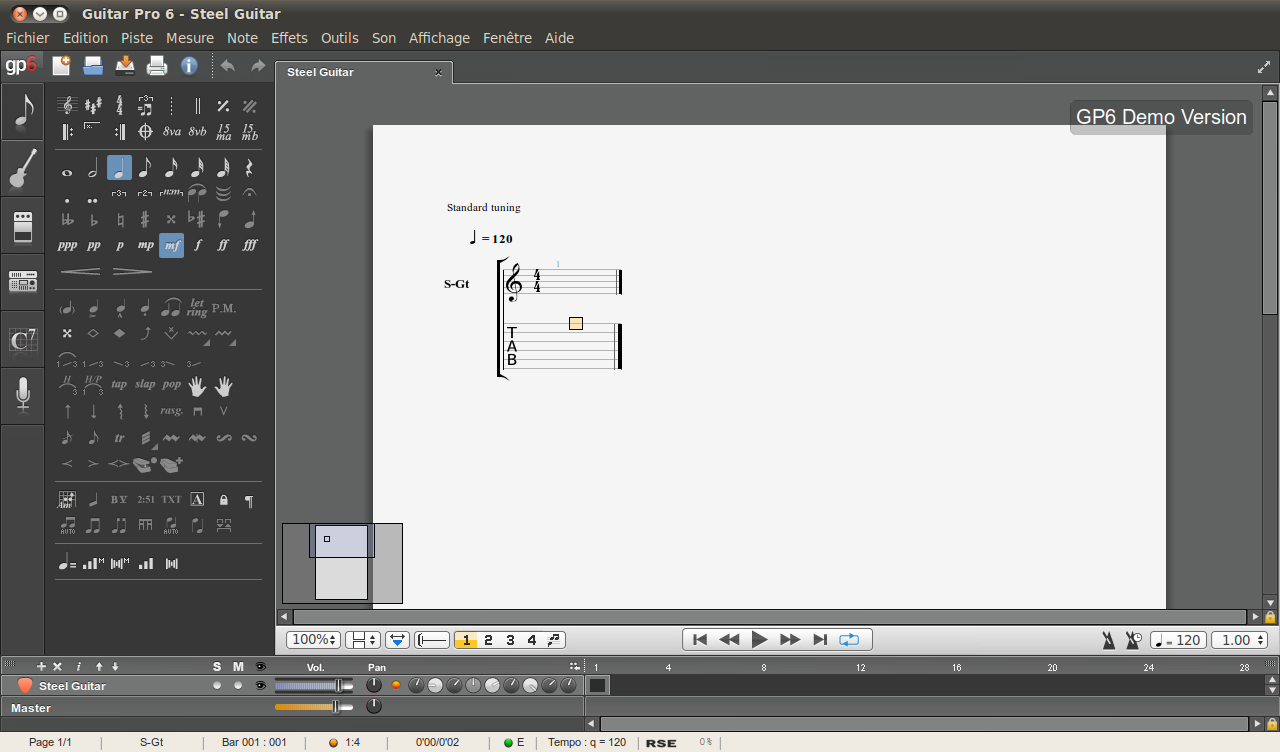Image resolution: width=1280 pixels, height=752 pixels.
Task: Select eighth note duration
Action: (x=145, y=169)
